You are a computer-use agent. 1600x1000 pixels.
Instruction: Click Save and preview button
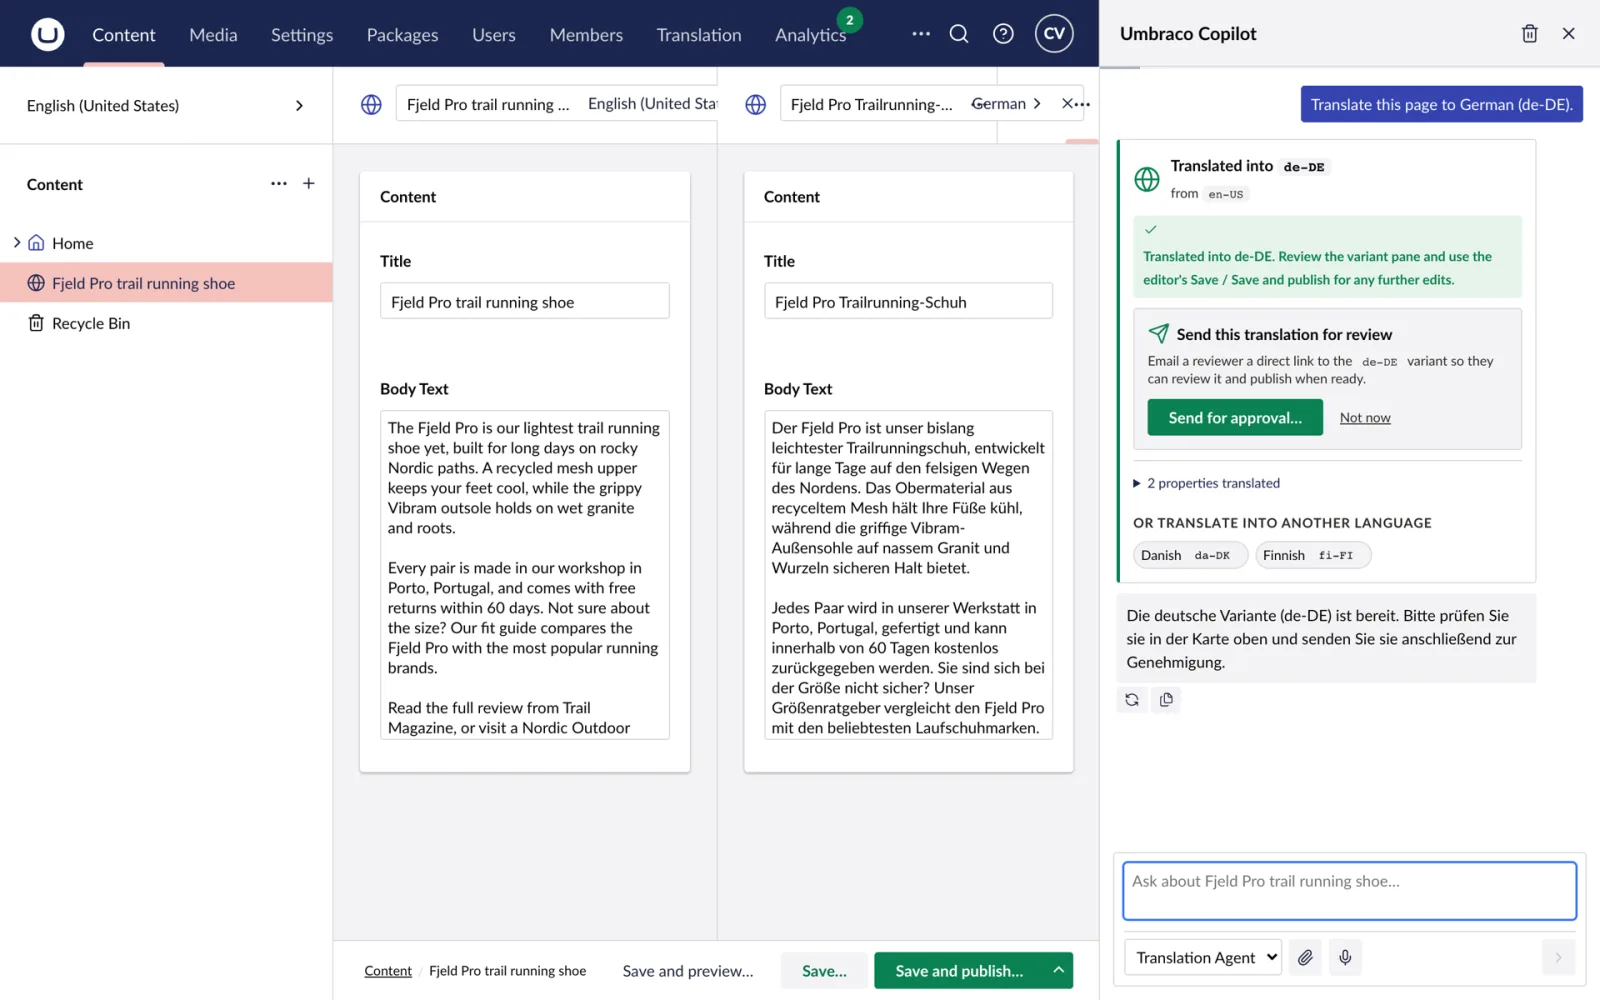click(x=688, y=970)
